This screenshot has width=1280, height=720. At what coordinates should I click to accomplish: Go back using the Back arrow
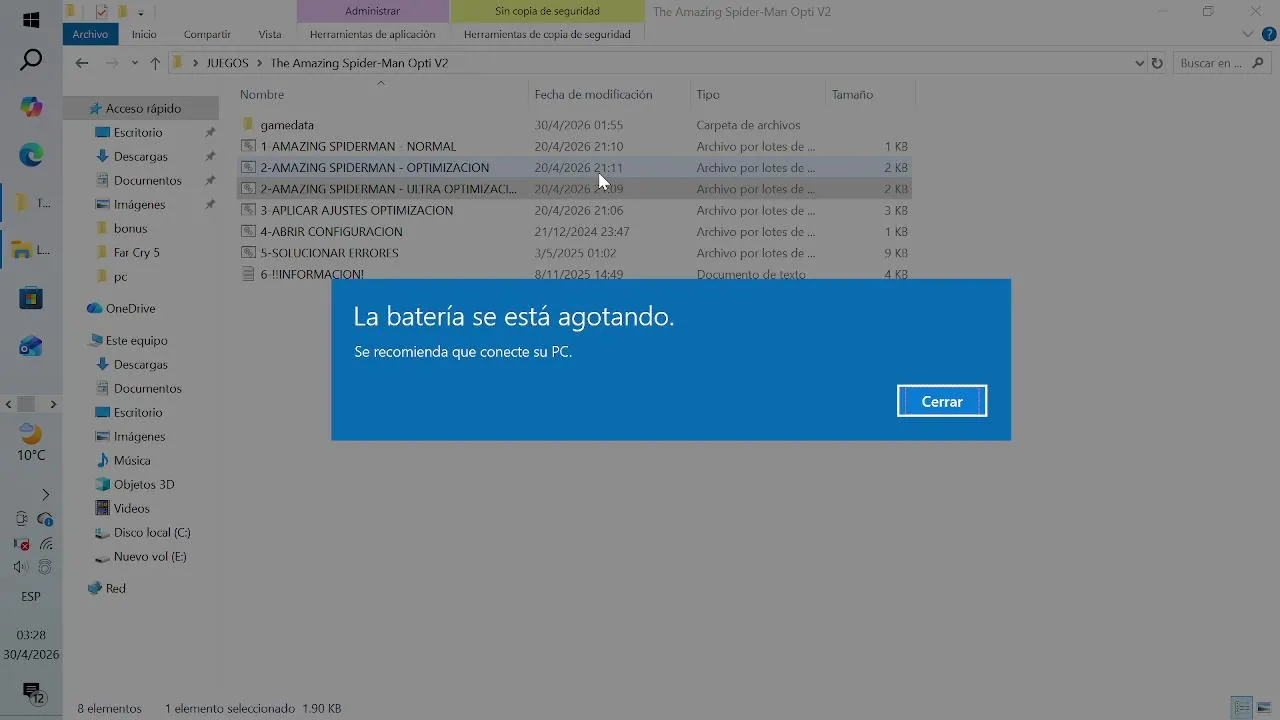pos(82,63)
